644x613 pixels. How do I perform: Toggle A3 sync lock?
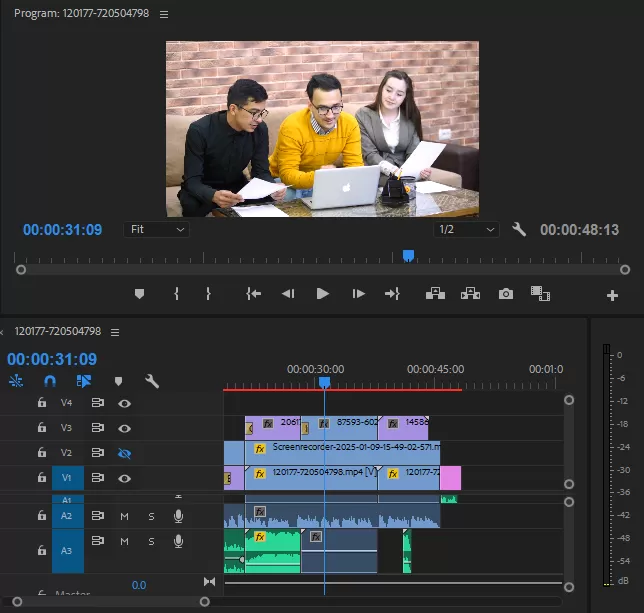click(97, 541)
